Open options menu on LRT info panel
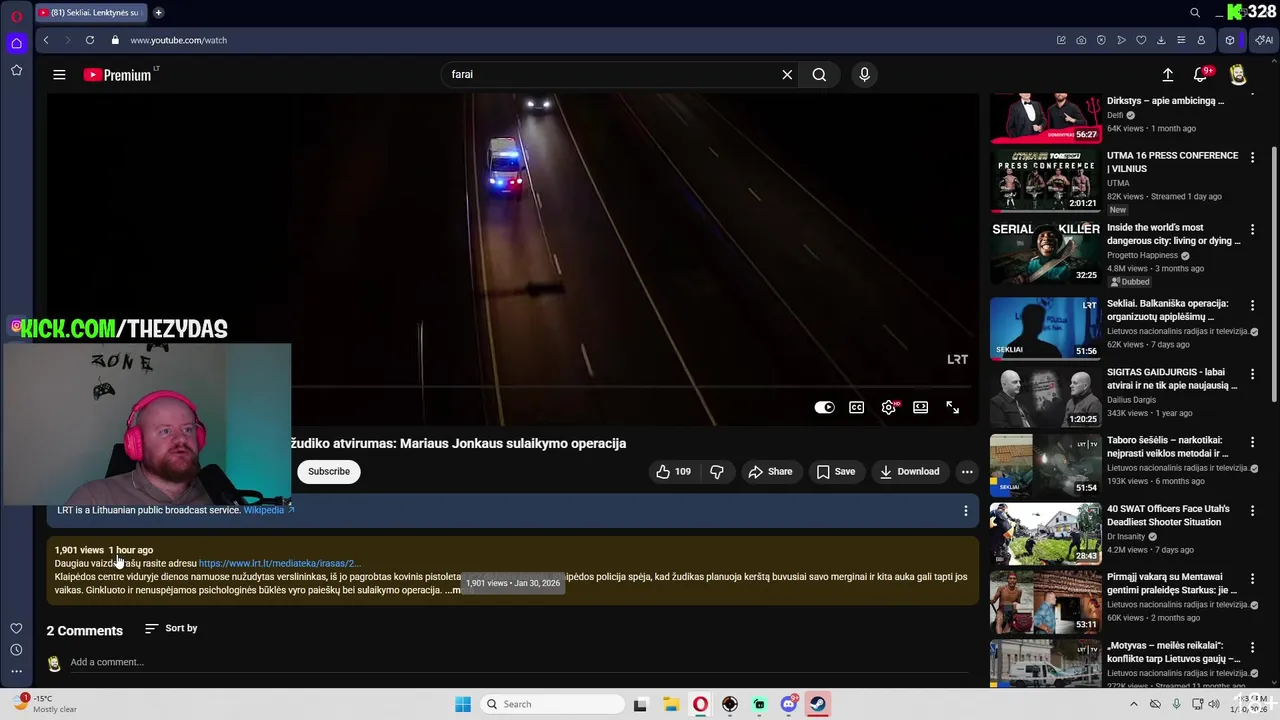1280x720 pixels. (966, 511)
